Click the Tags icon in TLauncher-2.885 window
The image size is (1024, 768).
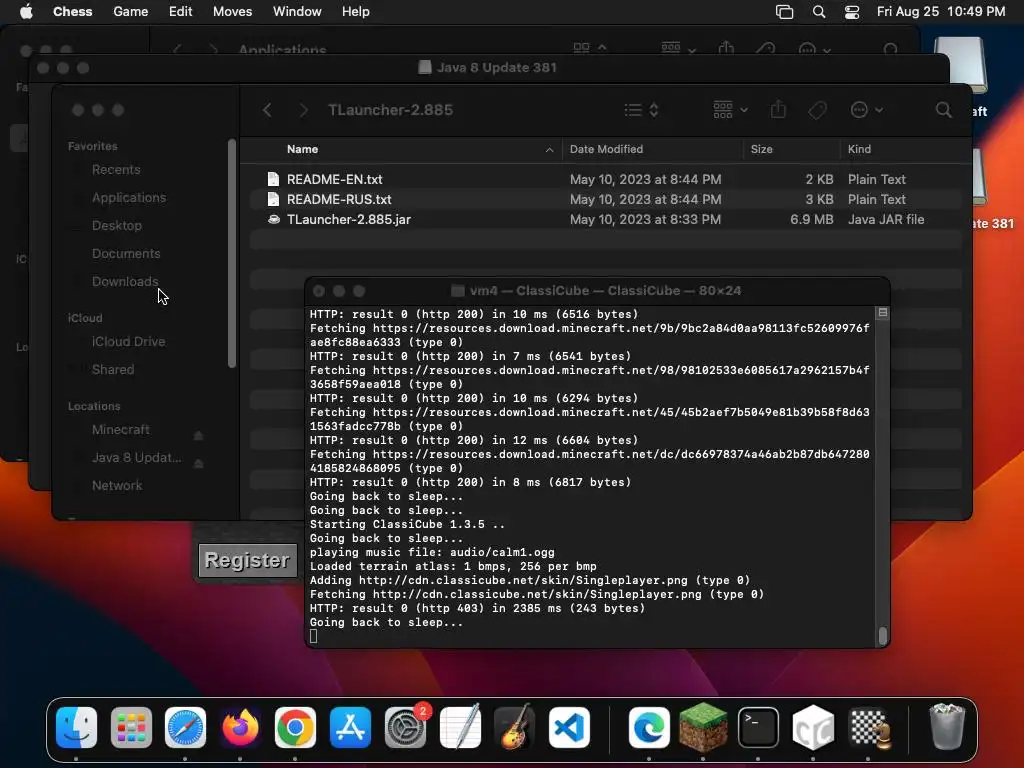[818, 110]
